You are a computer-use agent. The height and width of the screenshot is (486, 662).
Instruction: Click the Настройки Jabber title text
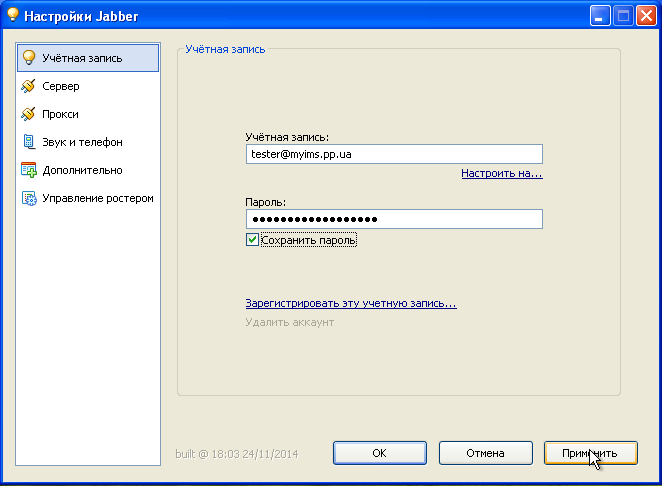(x=81, y=16)
